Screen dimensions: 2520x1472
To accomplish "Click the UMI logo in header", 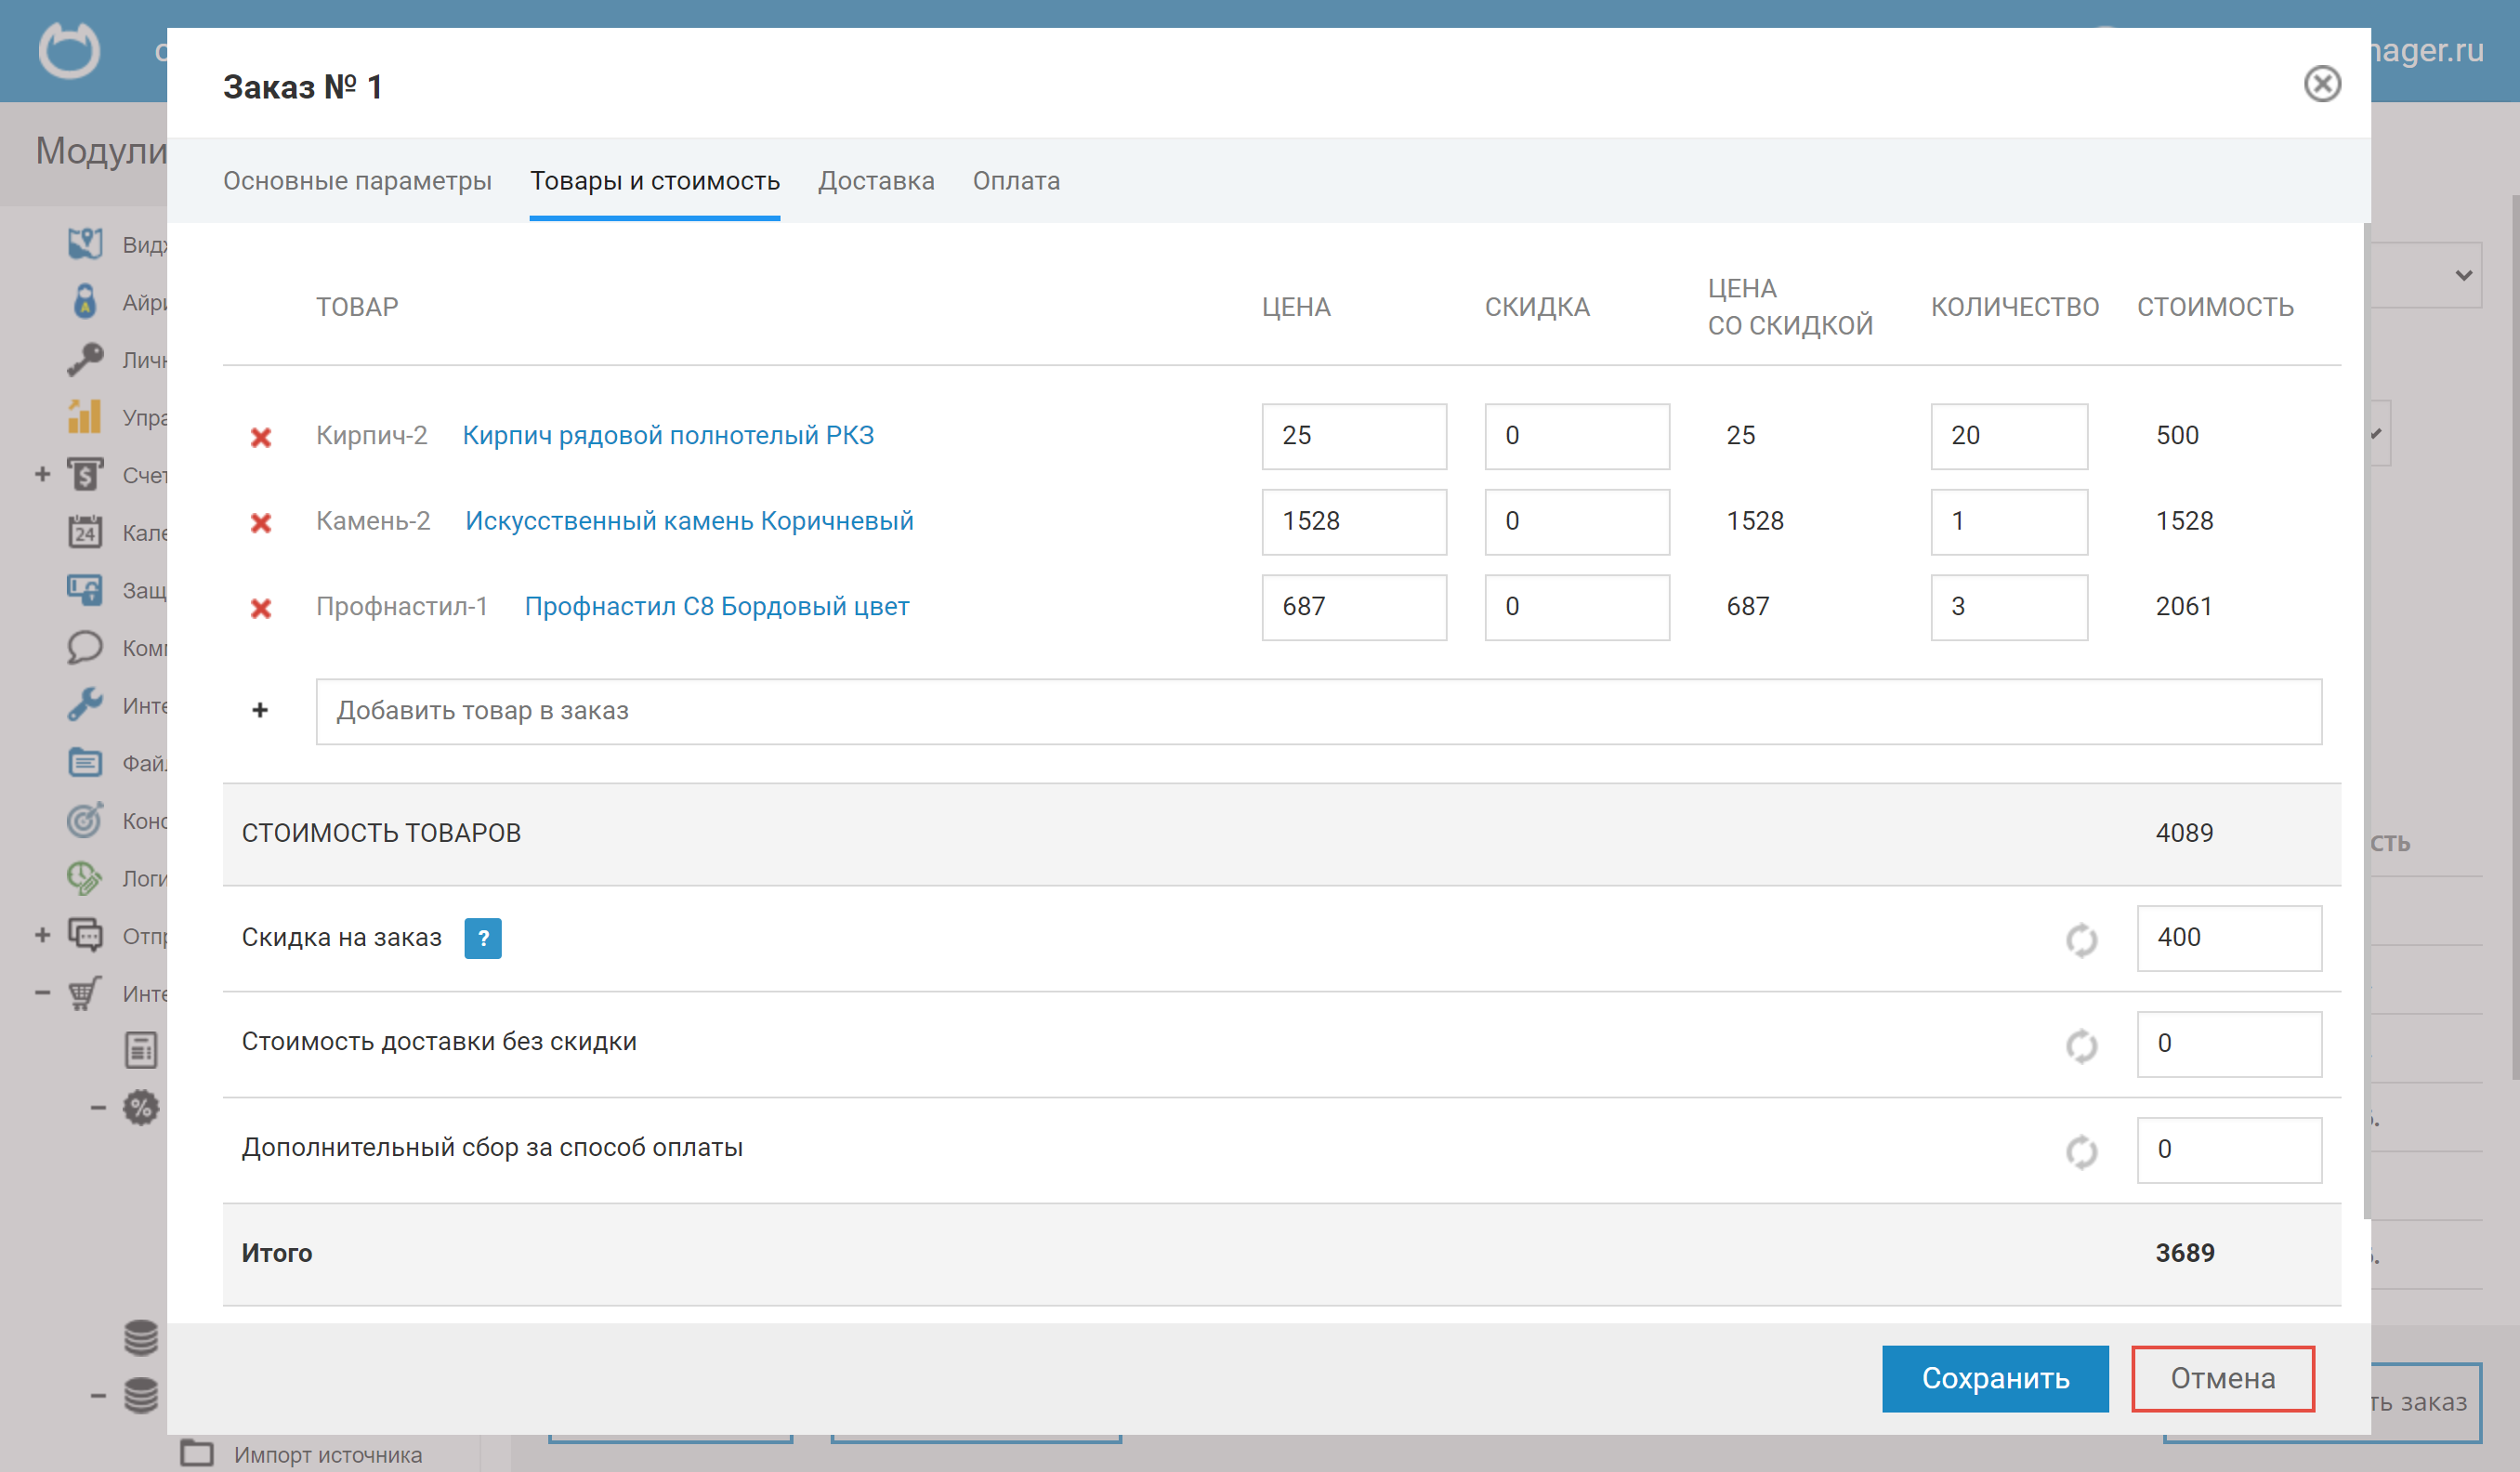I will [69, 50].
